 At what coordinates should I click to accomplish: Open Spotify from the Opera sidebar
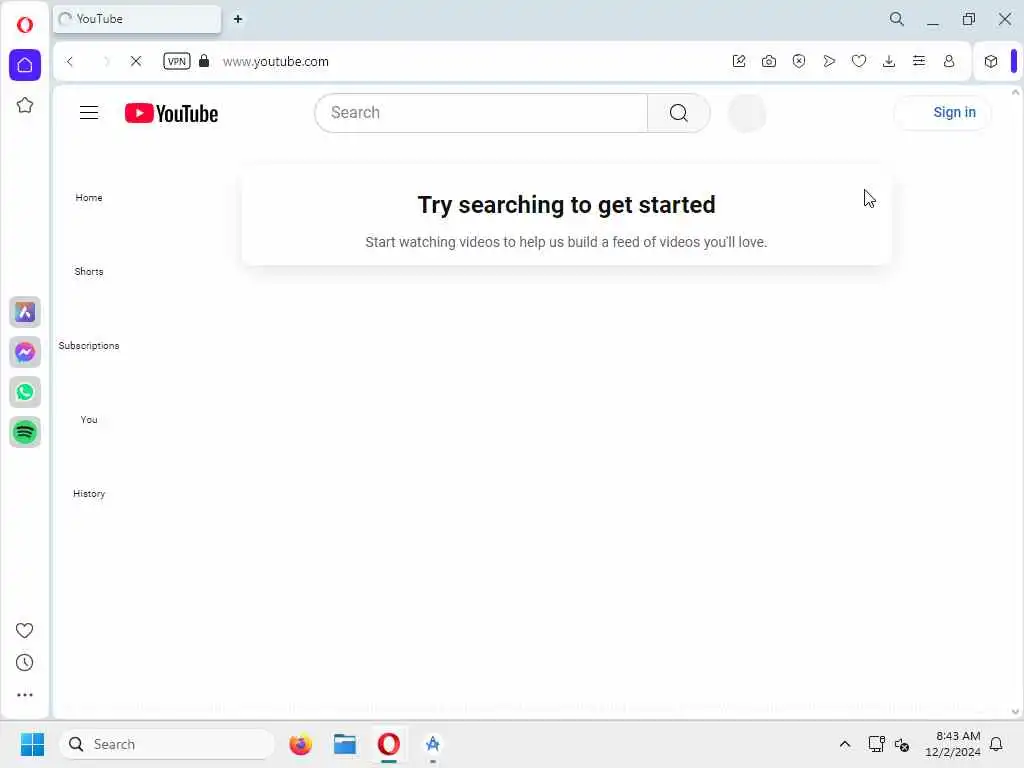click(25, 432)
